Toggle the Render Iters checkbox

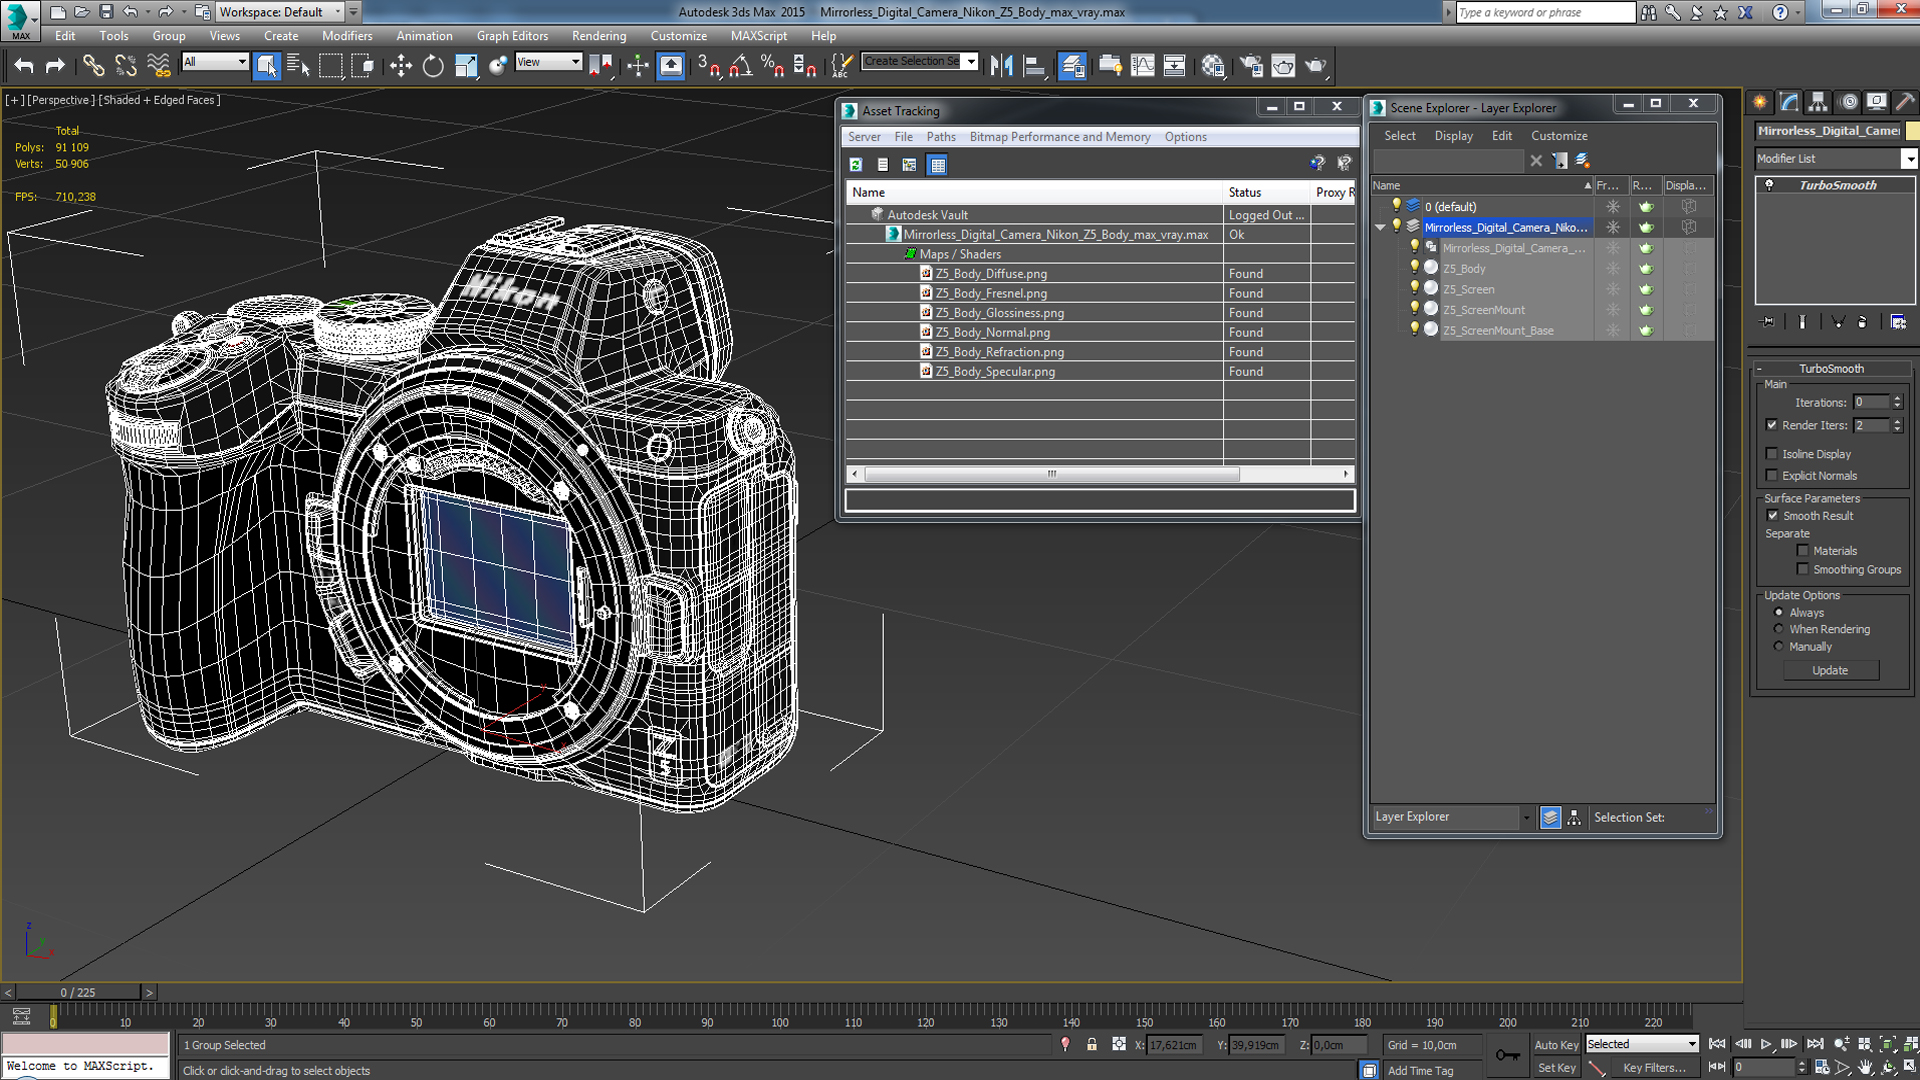pyautogui.click(x=1772, y=425)
